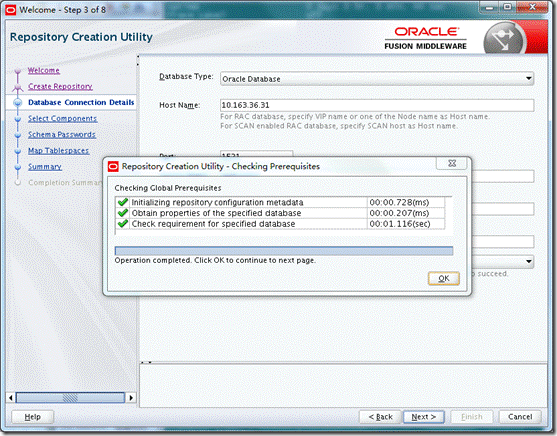Click the green check for Check requirement row
Viewport: 557px width, 436px height.
(x=123, y=224)
